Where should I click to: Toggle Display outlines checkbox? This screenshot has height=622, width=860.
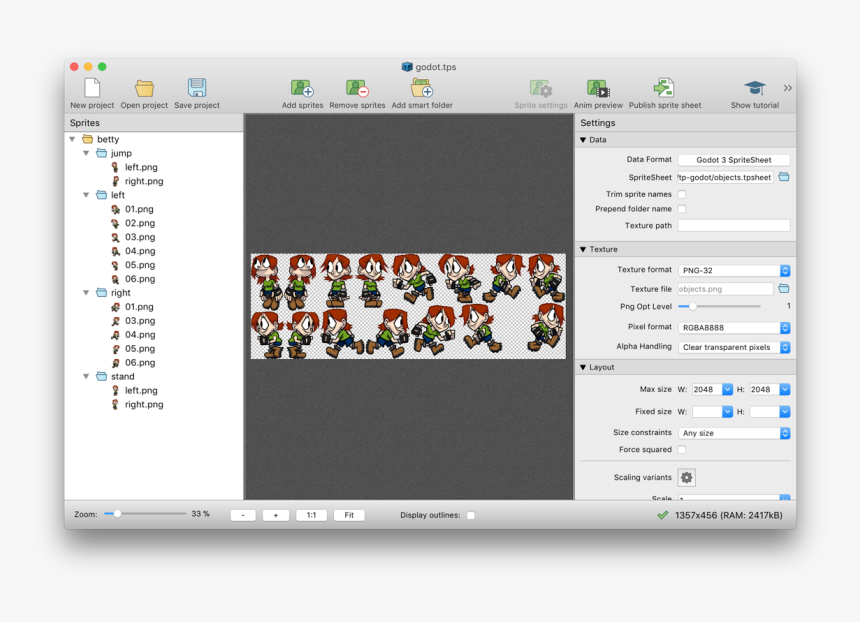pyautogui.click(x=471, y=515)
